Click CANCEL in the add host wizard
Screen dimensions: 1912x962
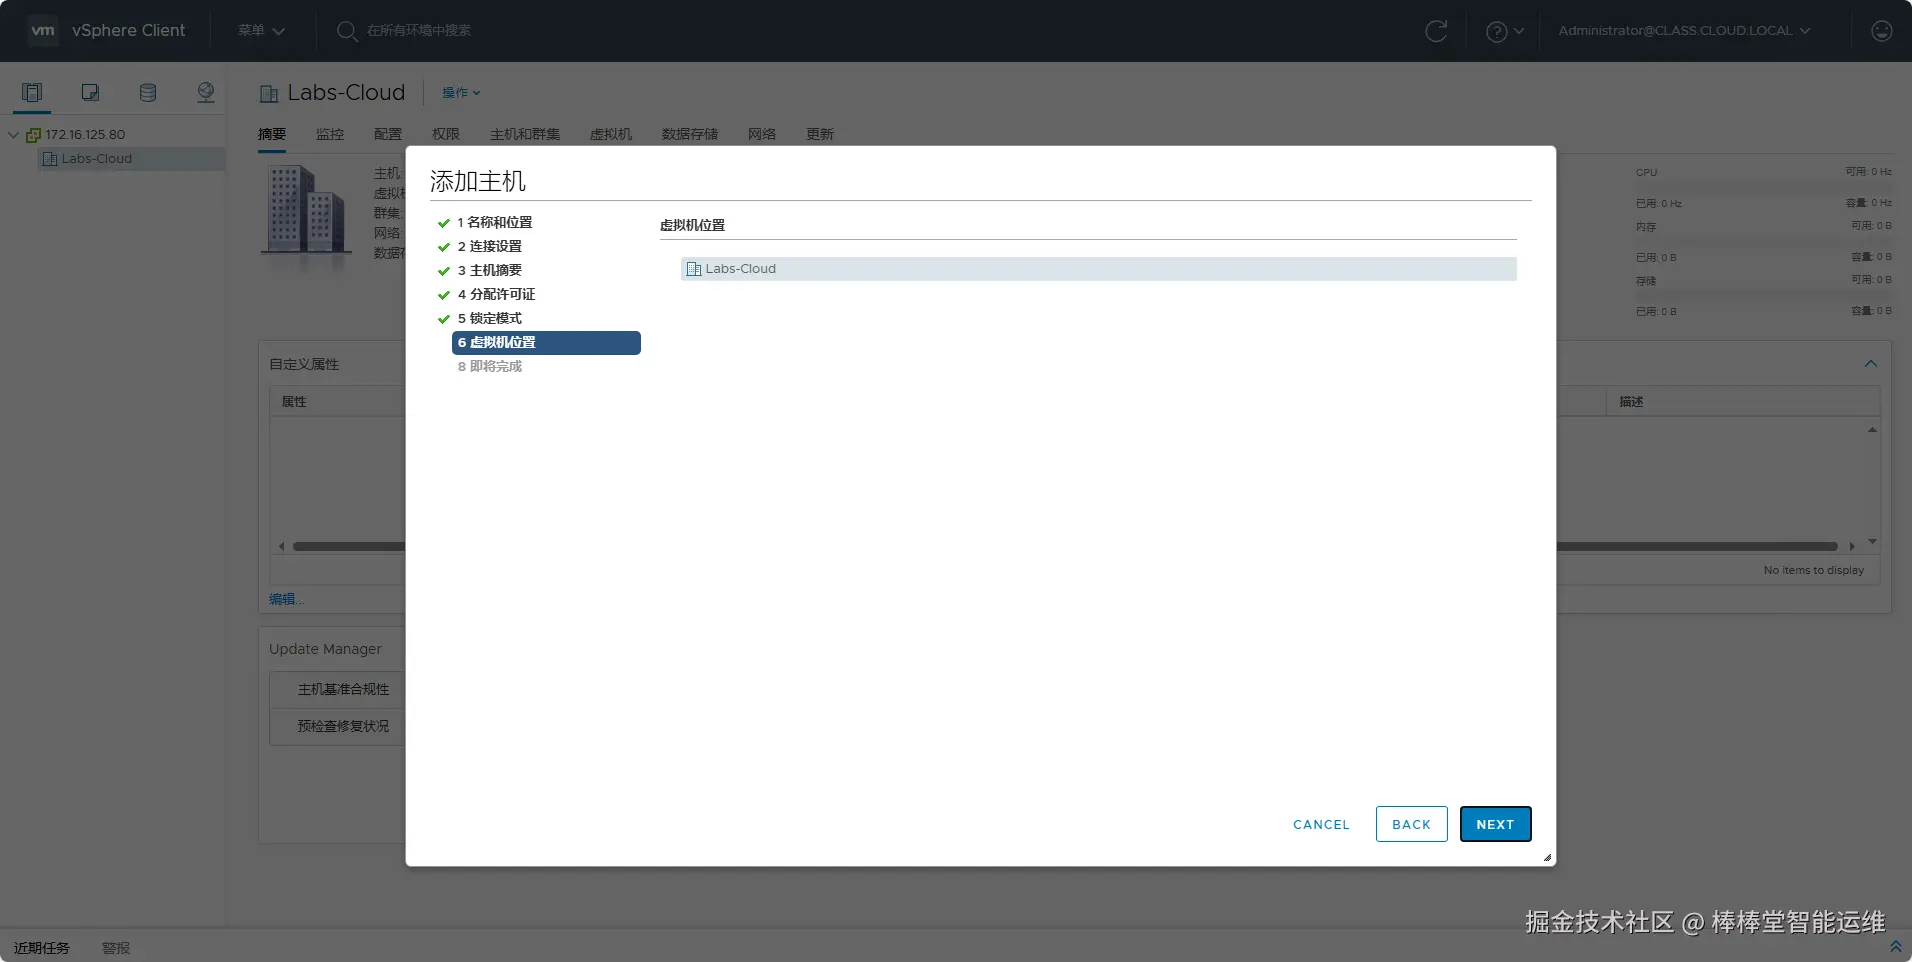1321,824
